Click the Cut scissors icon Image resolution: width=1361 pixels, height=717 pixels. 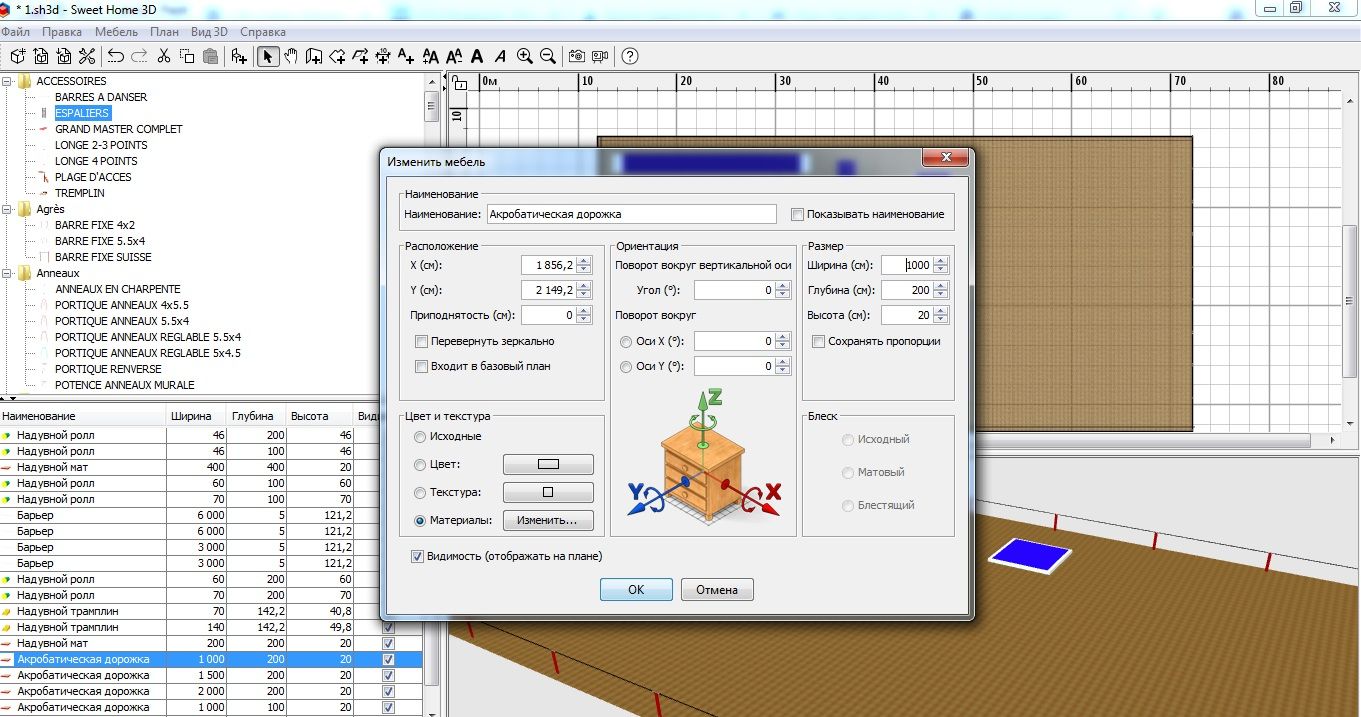pos(162,56)
